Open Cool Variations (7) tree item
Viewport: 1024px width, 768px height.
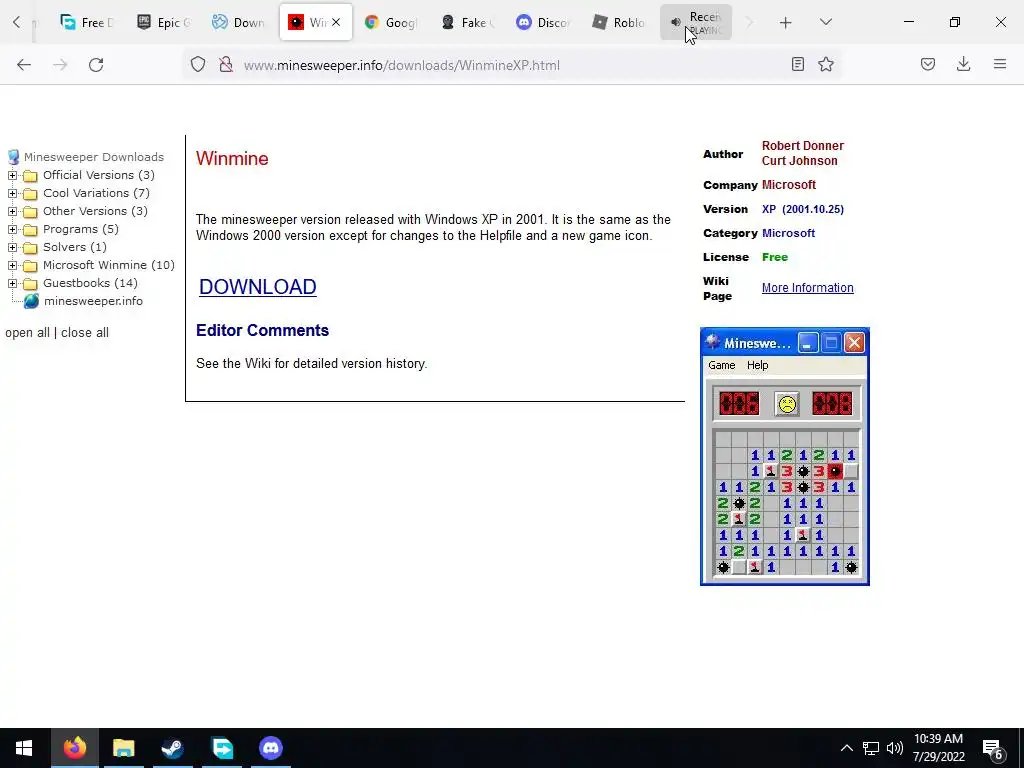coord(96,193)
